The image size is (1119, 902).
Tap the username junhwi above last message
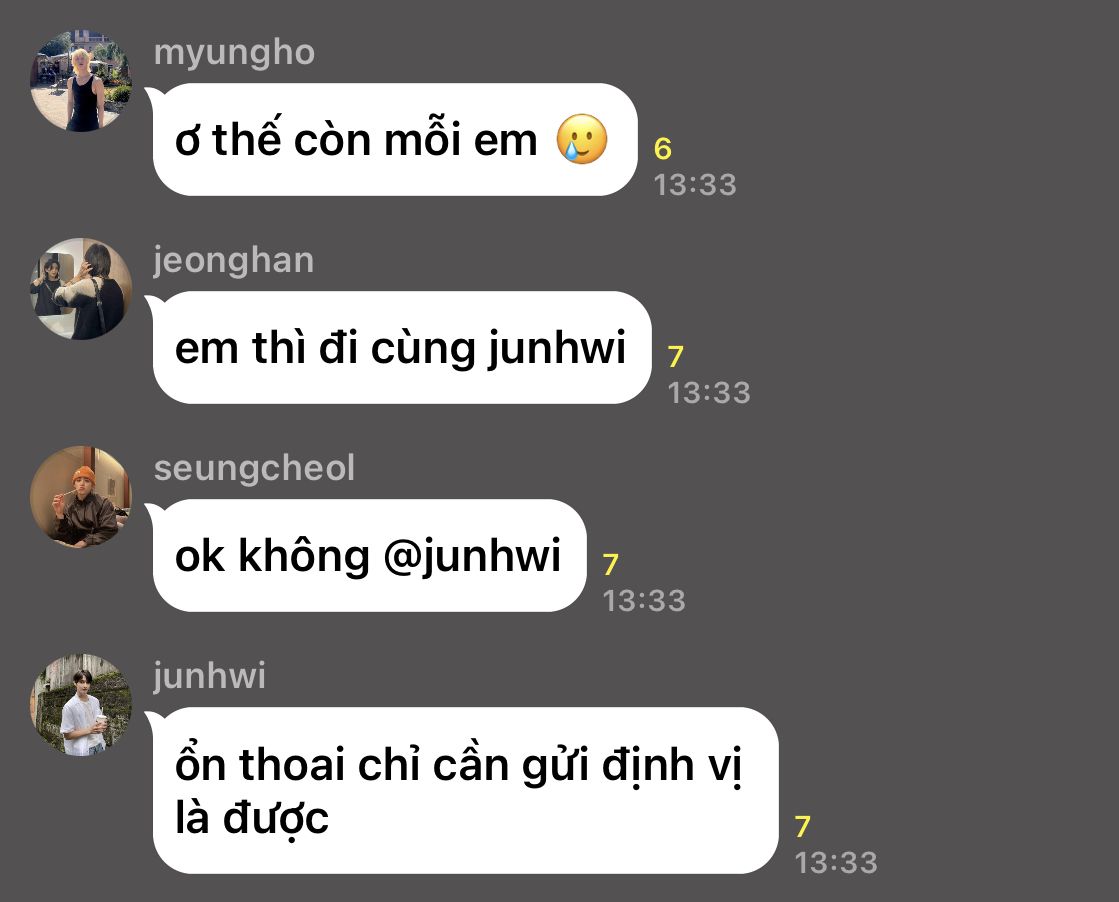(x=210, y=676)
